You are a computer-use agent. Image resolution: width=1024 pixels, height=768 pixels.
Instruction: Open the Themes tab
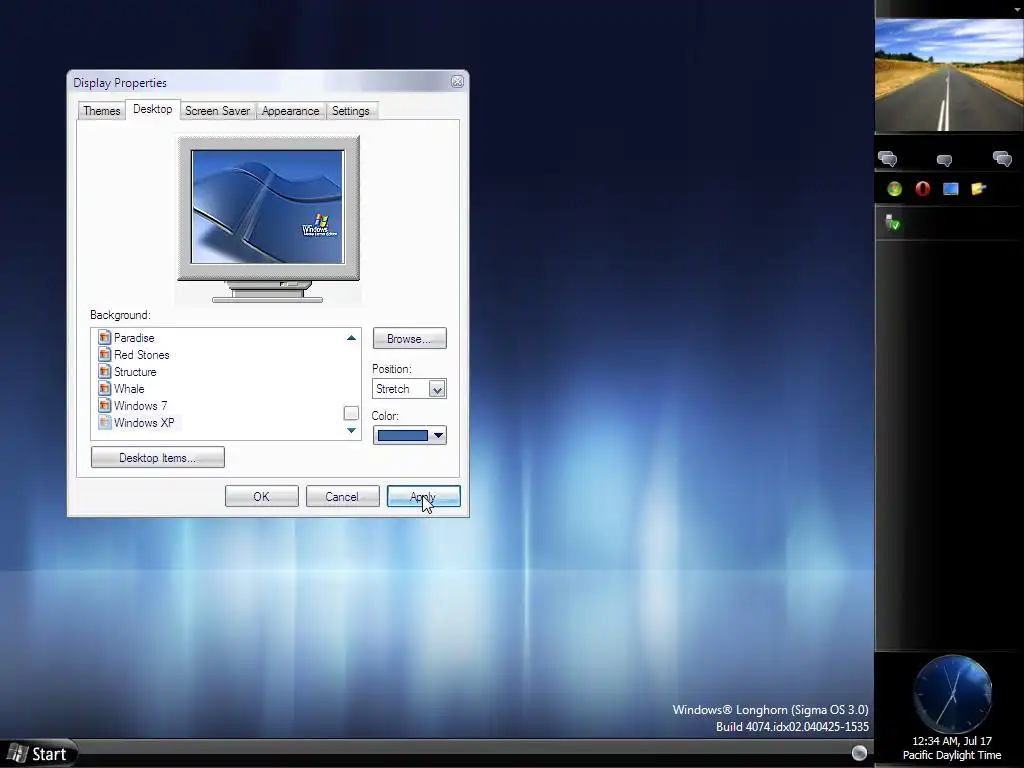tap(101, 111)
